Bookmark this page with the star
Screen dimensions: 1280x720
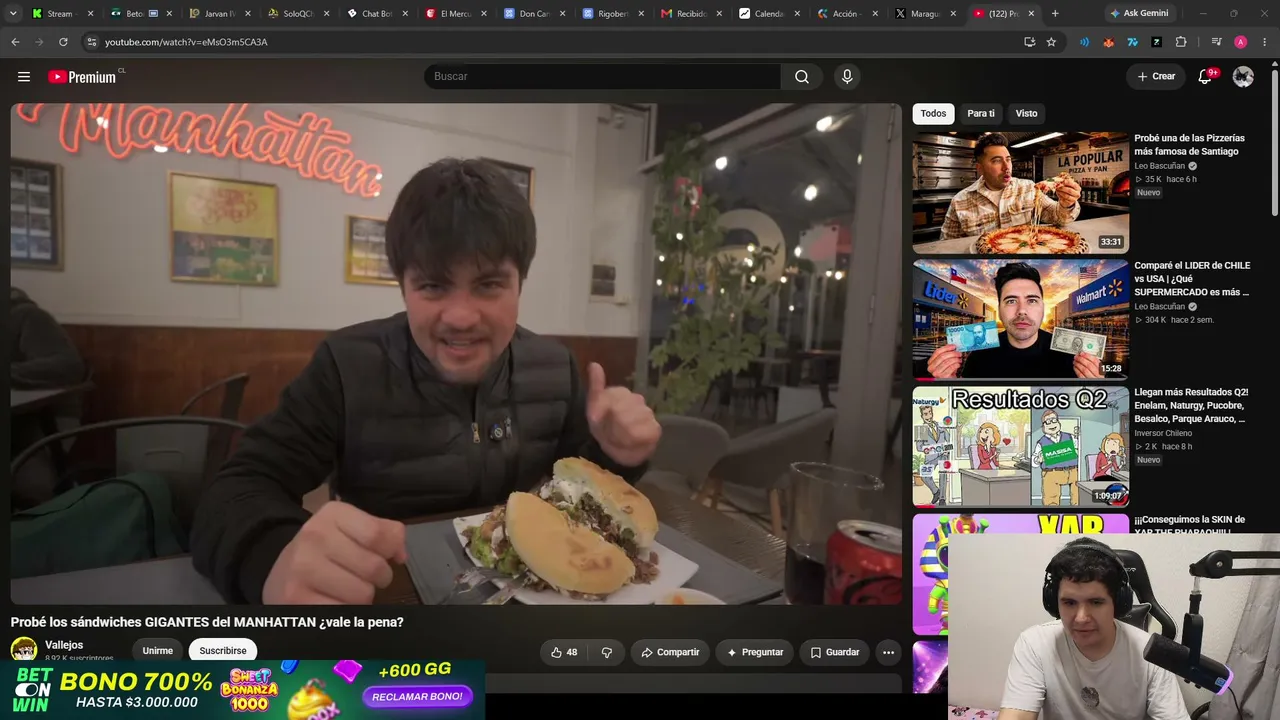pos(1051,42)
